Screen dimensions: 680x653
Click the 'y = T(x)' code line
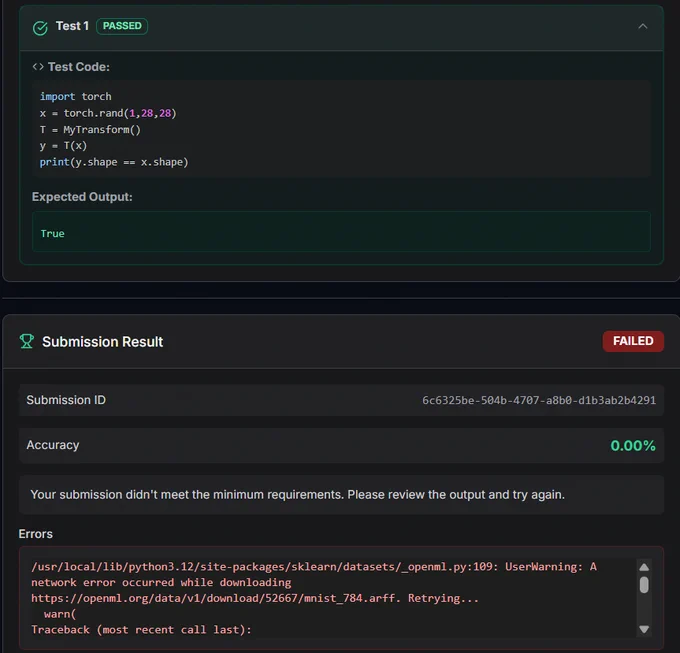click(x=63, y=146)
